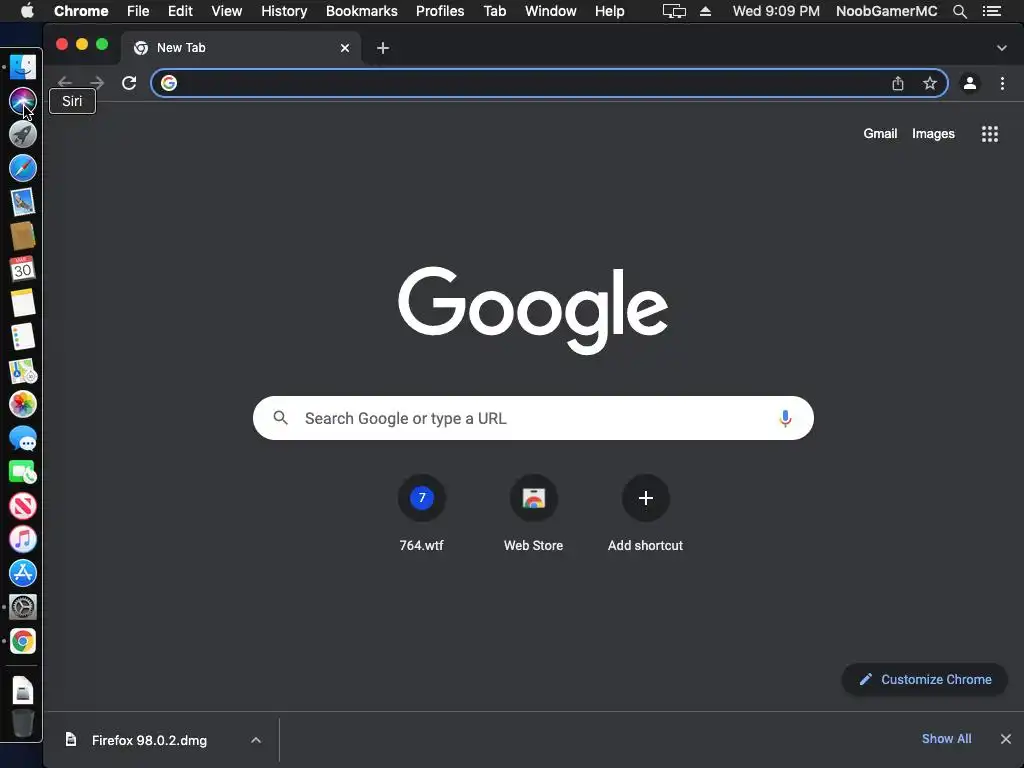Open the Apple menu
The height and width of the screenshot is (768, 1024).
coord(27,11)
